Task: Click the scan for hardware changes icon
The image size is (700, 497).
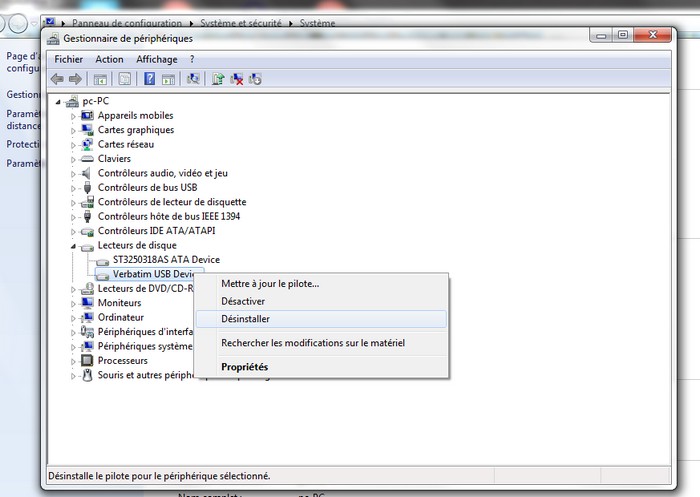Action: click(x=193, y=79)
